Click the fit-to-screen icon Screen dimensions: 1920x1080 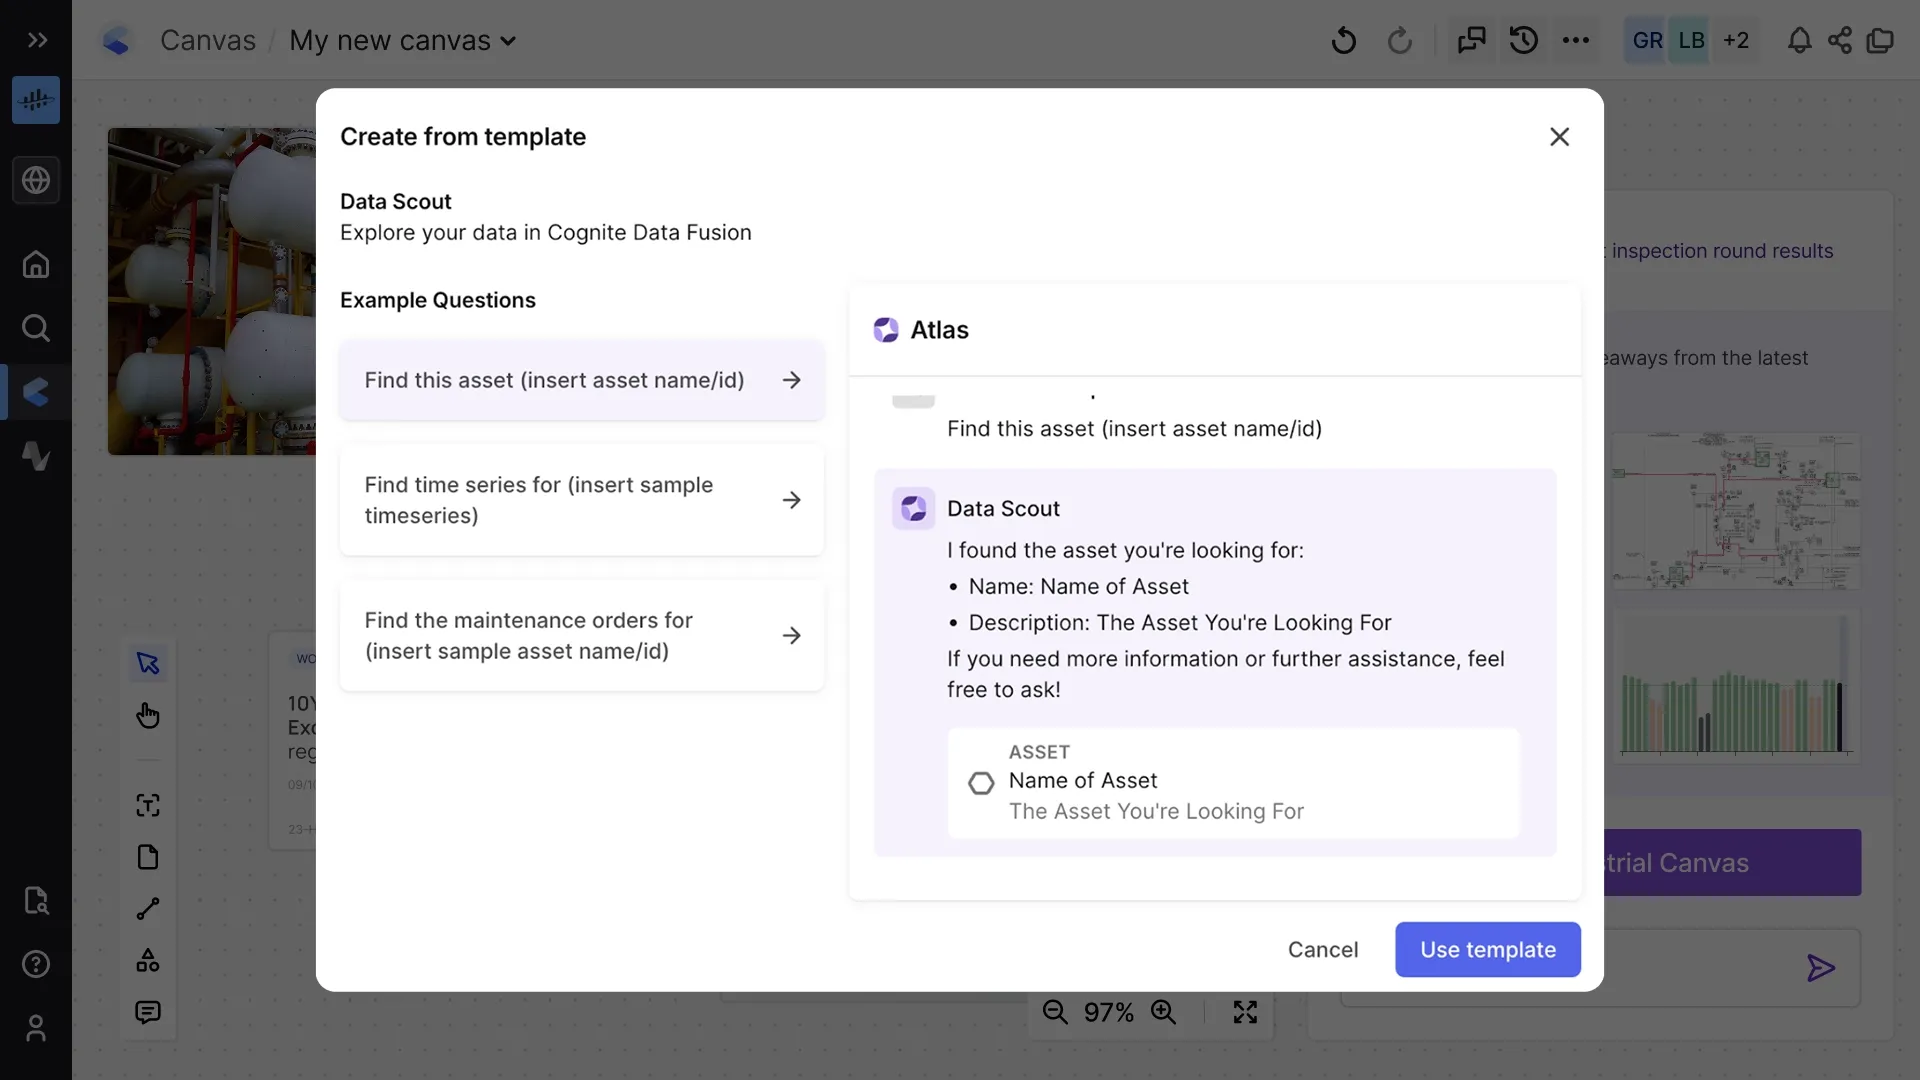click(1245, 1012)
